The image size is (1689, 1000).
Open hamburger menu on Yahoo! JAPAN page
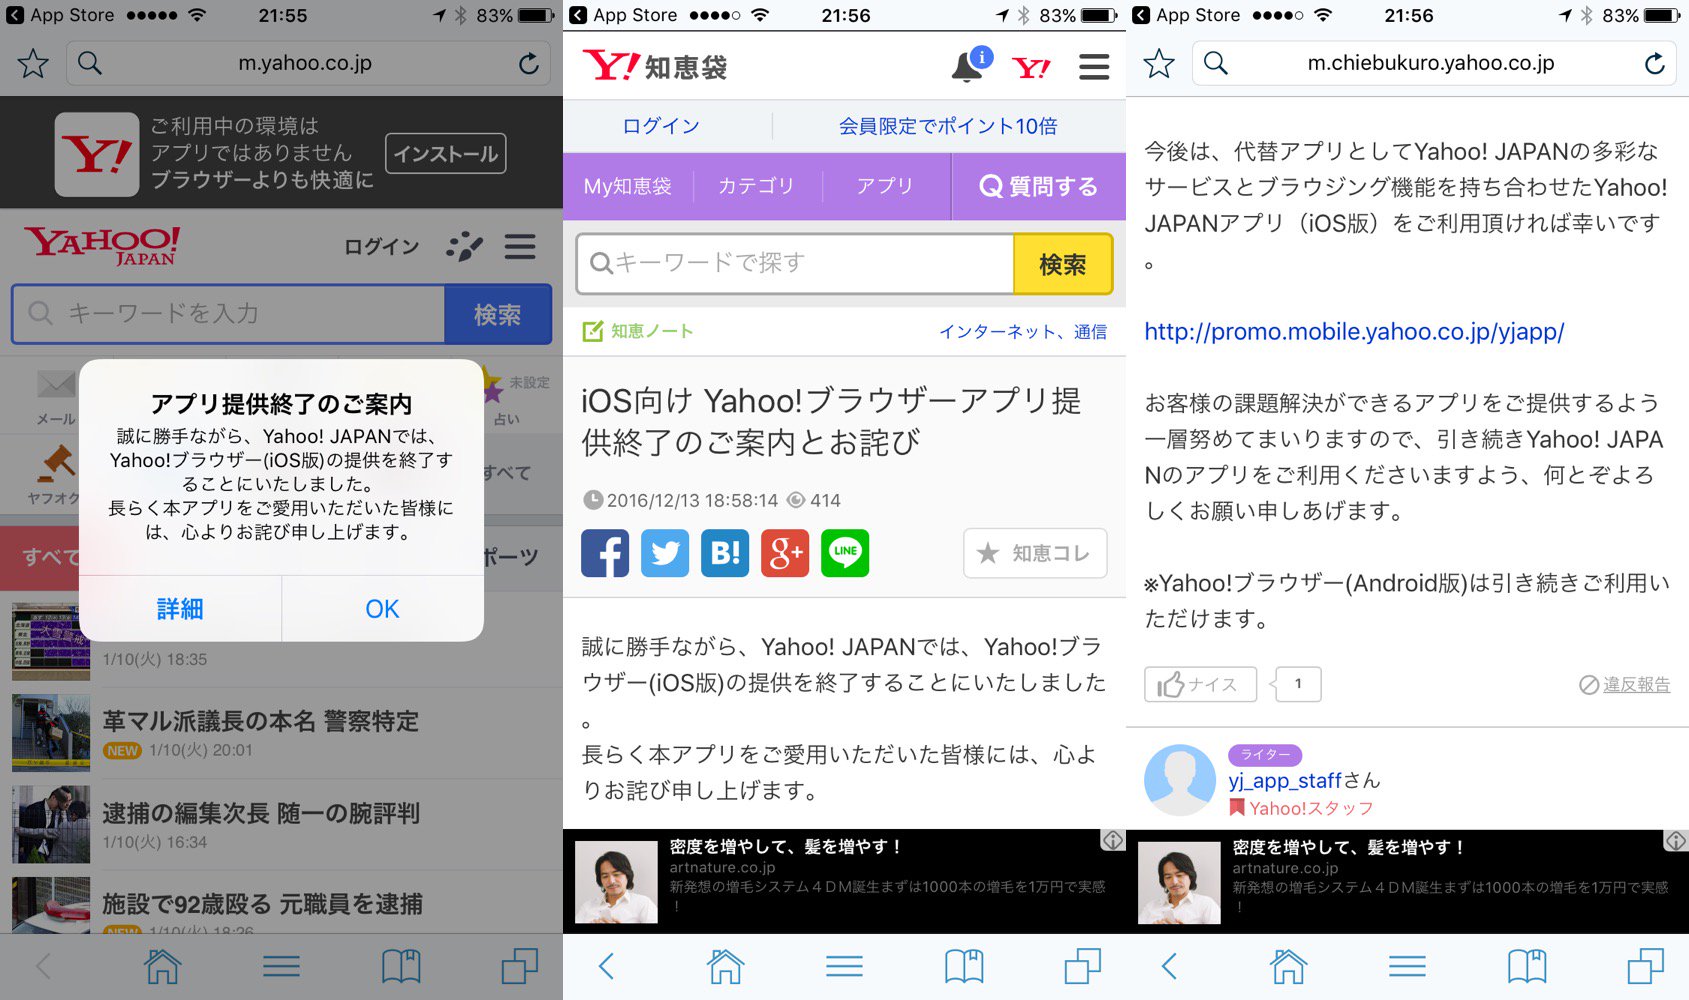(x=520, y=246)
